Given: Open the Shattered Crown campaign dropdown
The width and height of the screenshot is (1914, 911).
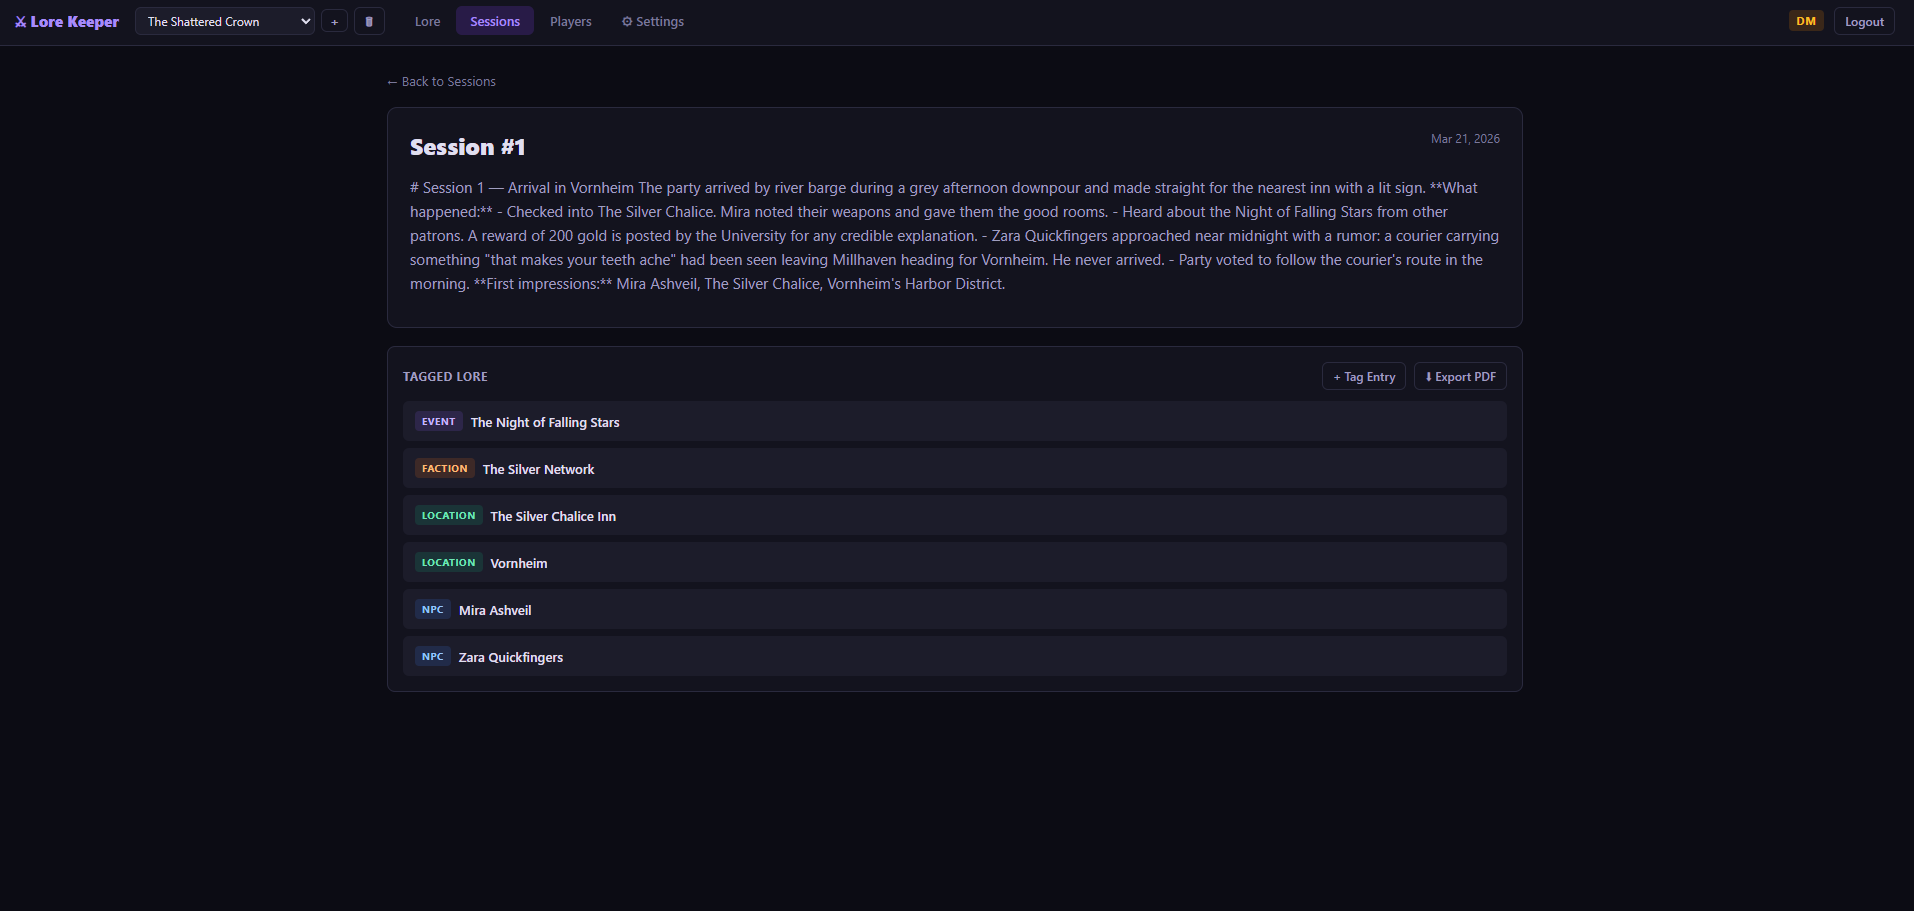Looking at the screenshot, I should click(225, 22).
